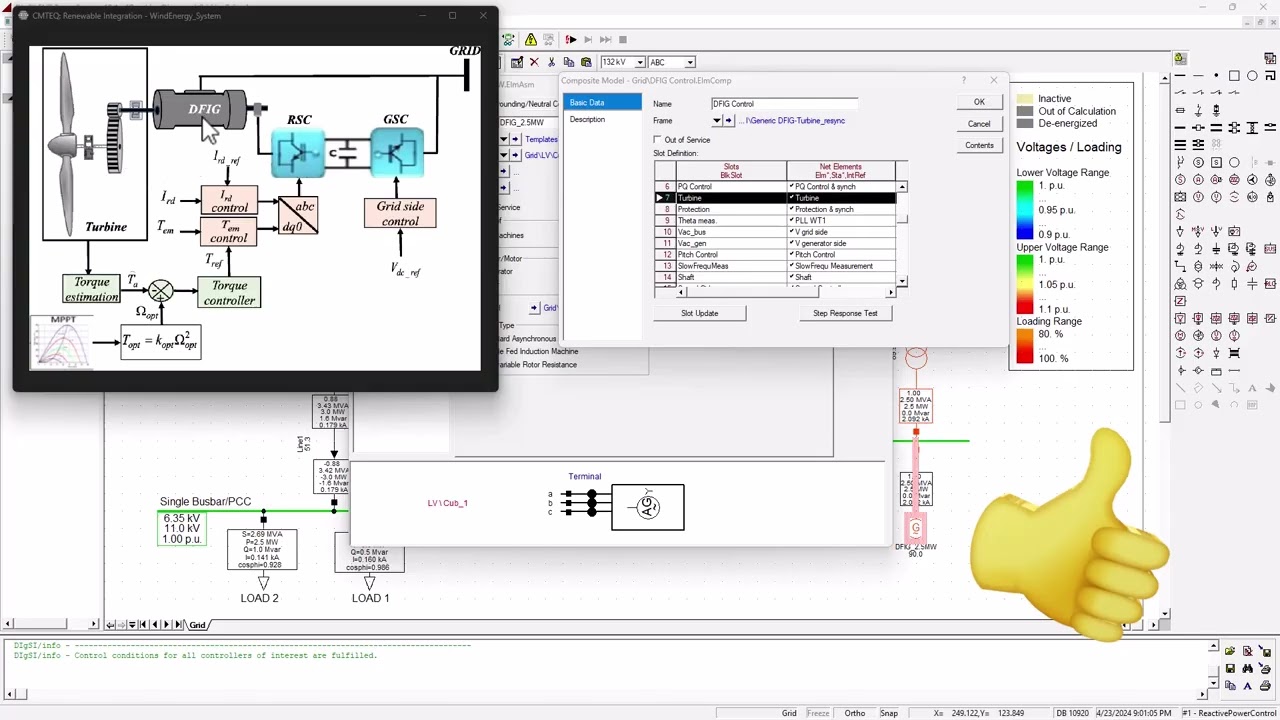1280x720 pixels.
Task: Click the blue A font icon in output toolbar
Action: click(x=1248, y=686)
